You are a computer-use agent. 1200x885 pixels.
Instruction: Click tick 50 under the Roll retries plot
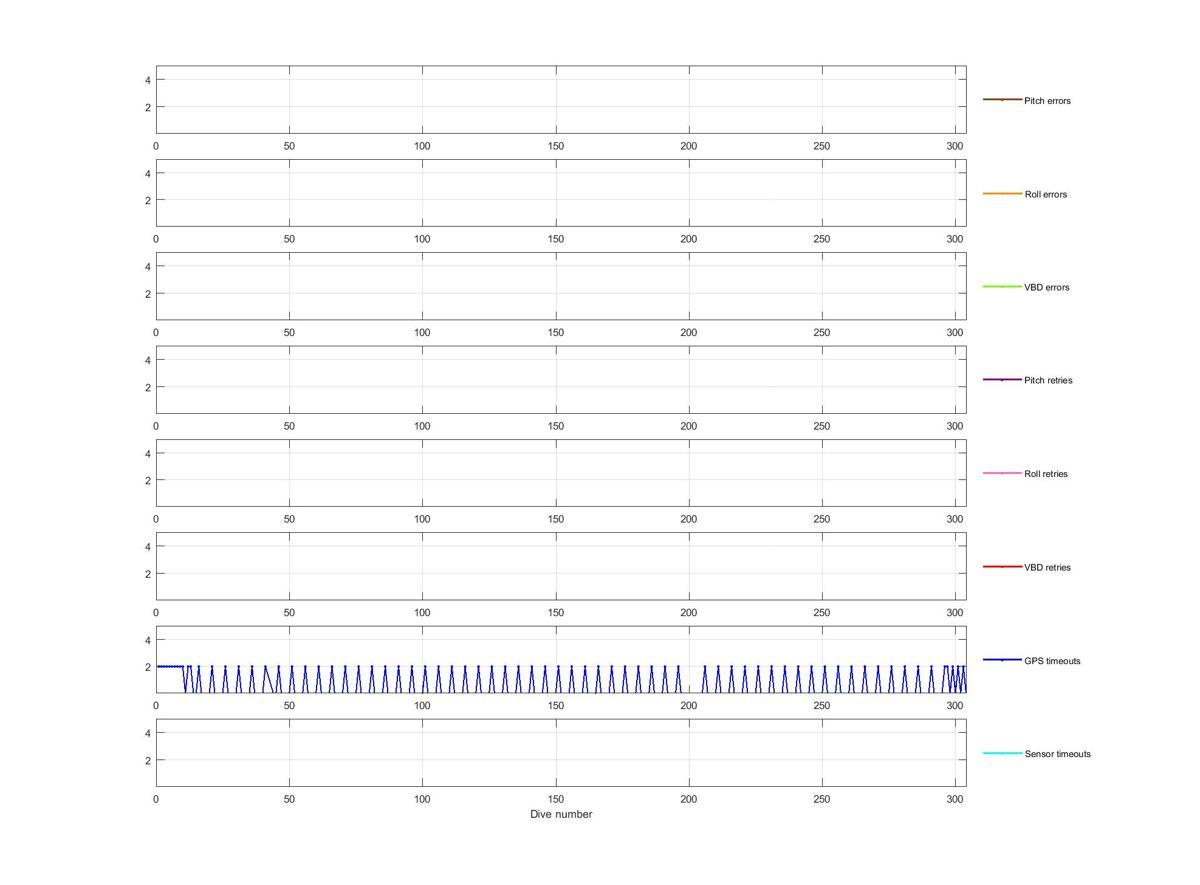289,519
